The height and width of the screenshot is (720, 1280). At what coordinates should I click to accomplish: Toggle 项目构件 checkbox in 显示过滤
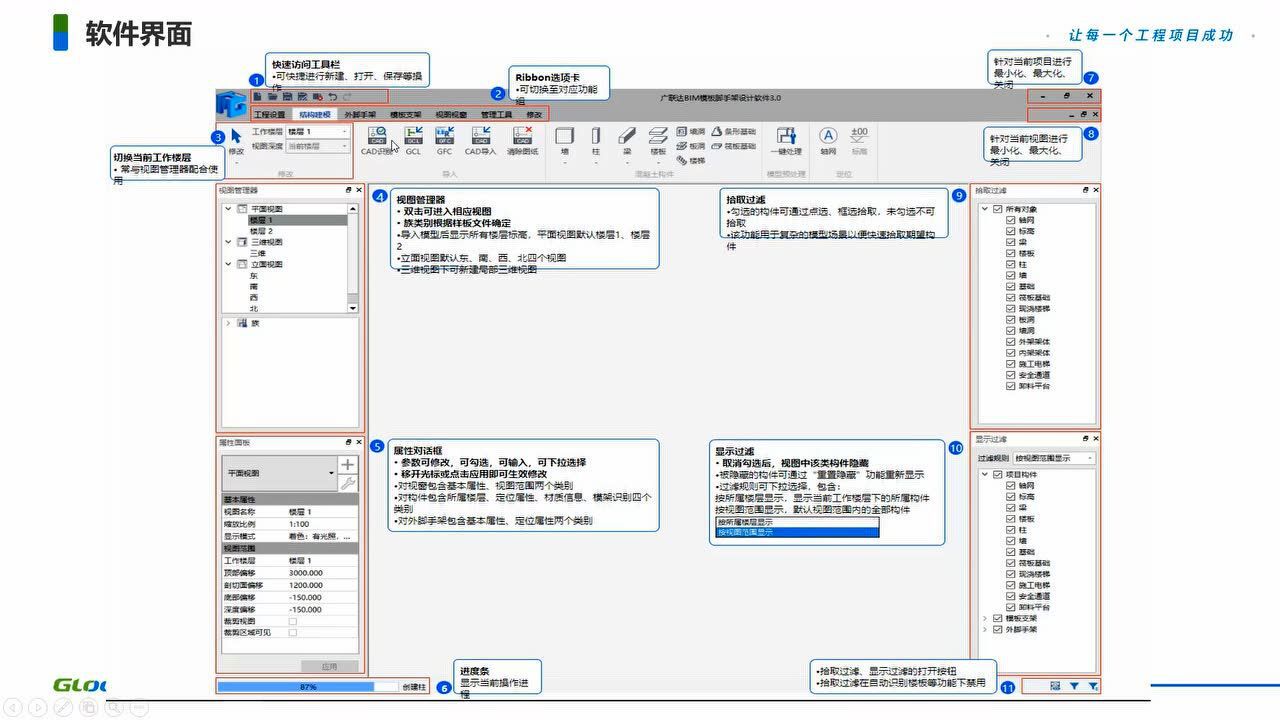(997, 474)
